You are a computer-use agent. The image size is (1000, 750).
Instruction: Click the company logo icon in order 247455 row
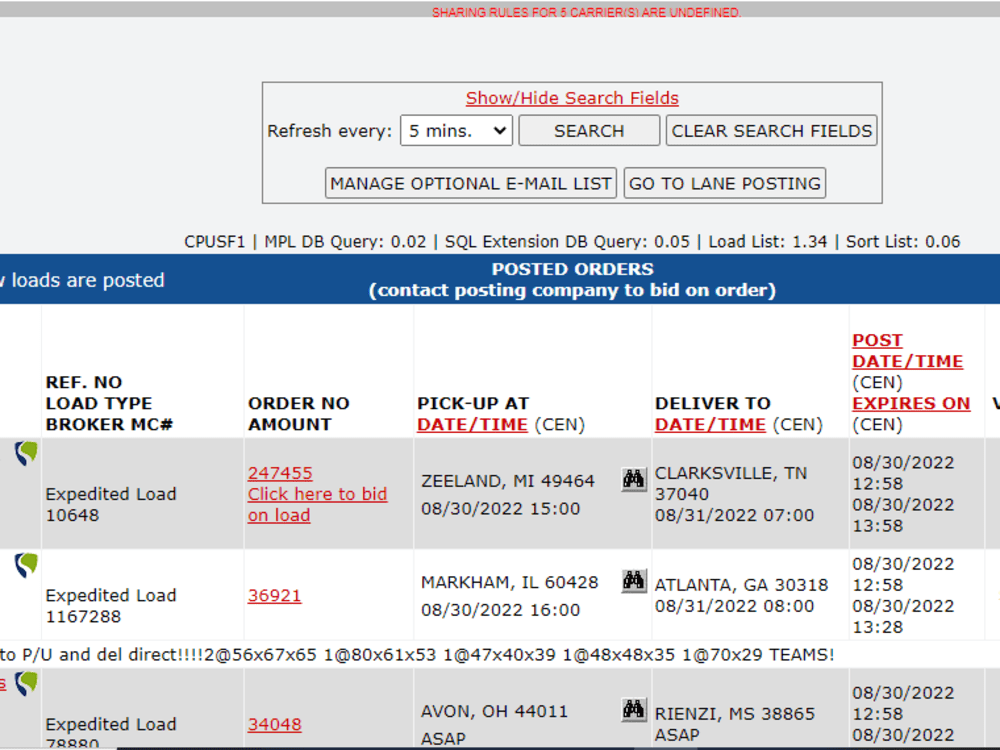[x=26, y=453]
